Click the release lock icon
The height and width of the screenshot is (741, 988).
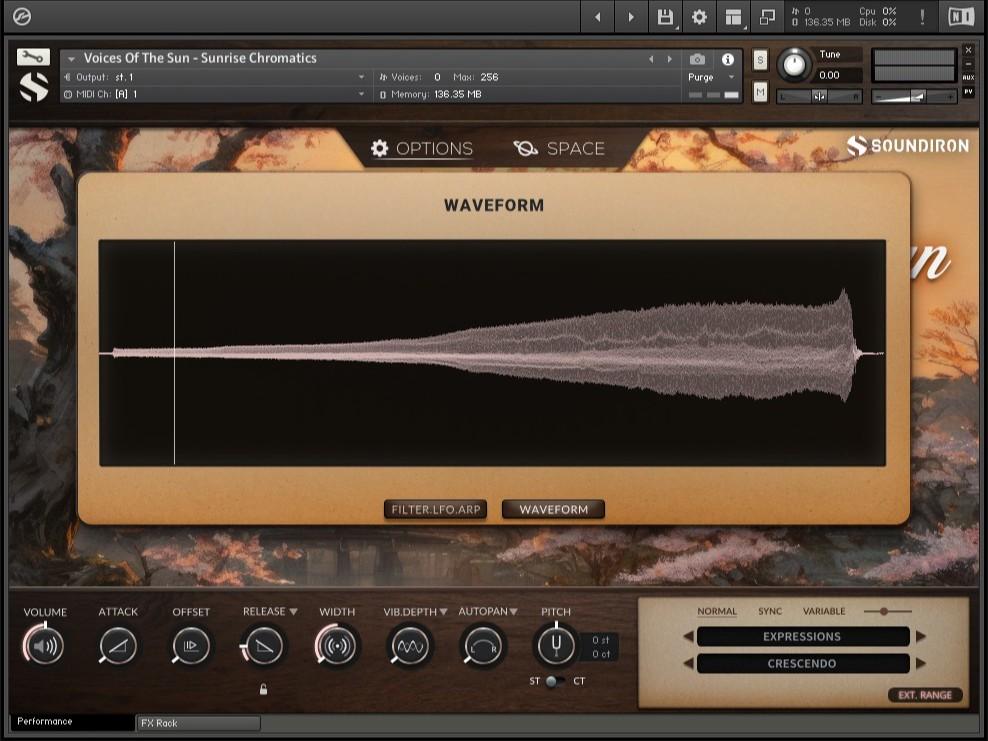tap(263, 689)
